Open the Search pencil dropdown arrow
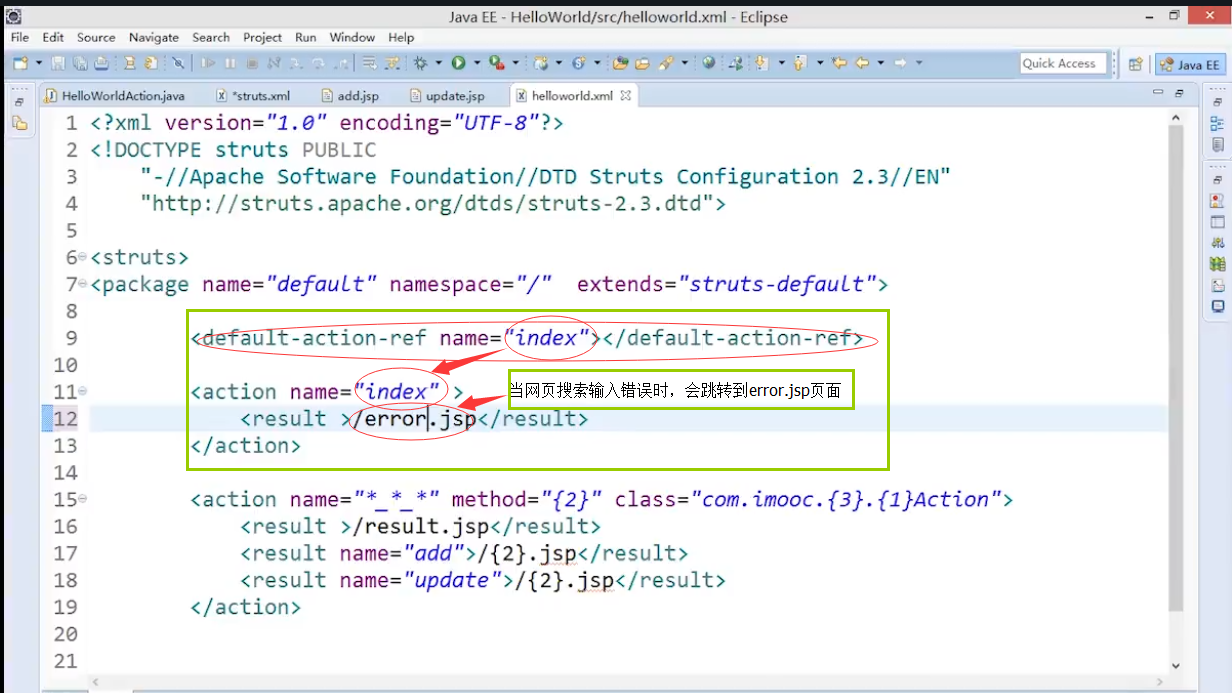 click(685, 63)
